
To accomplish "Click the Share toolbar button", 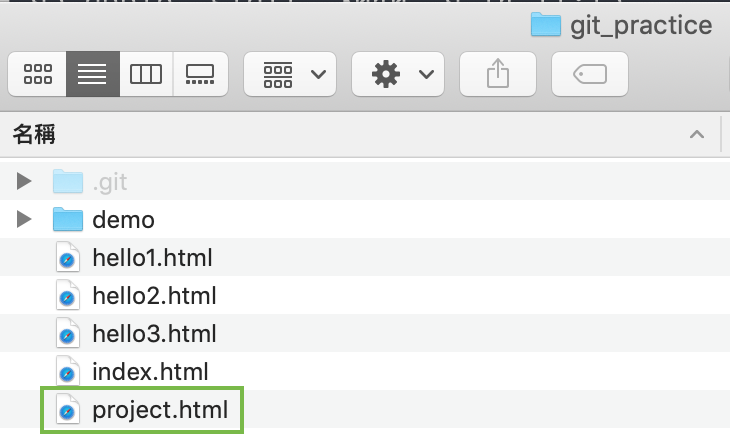I will 498,74.
